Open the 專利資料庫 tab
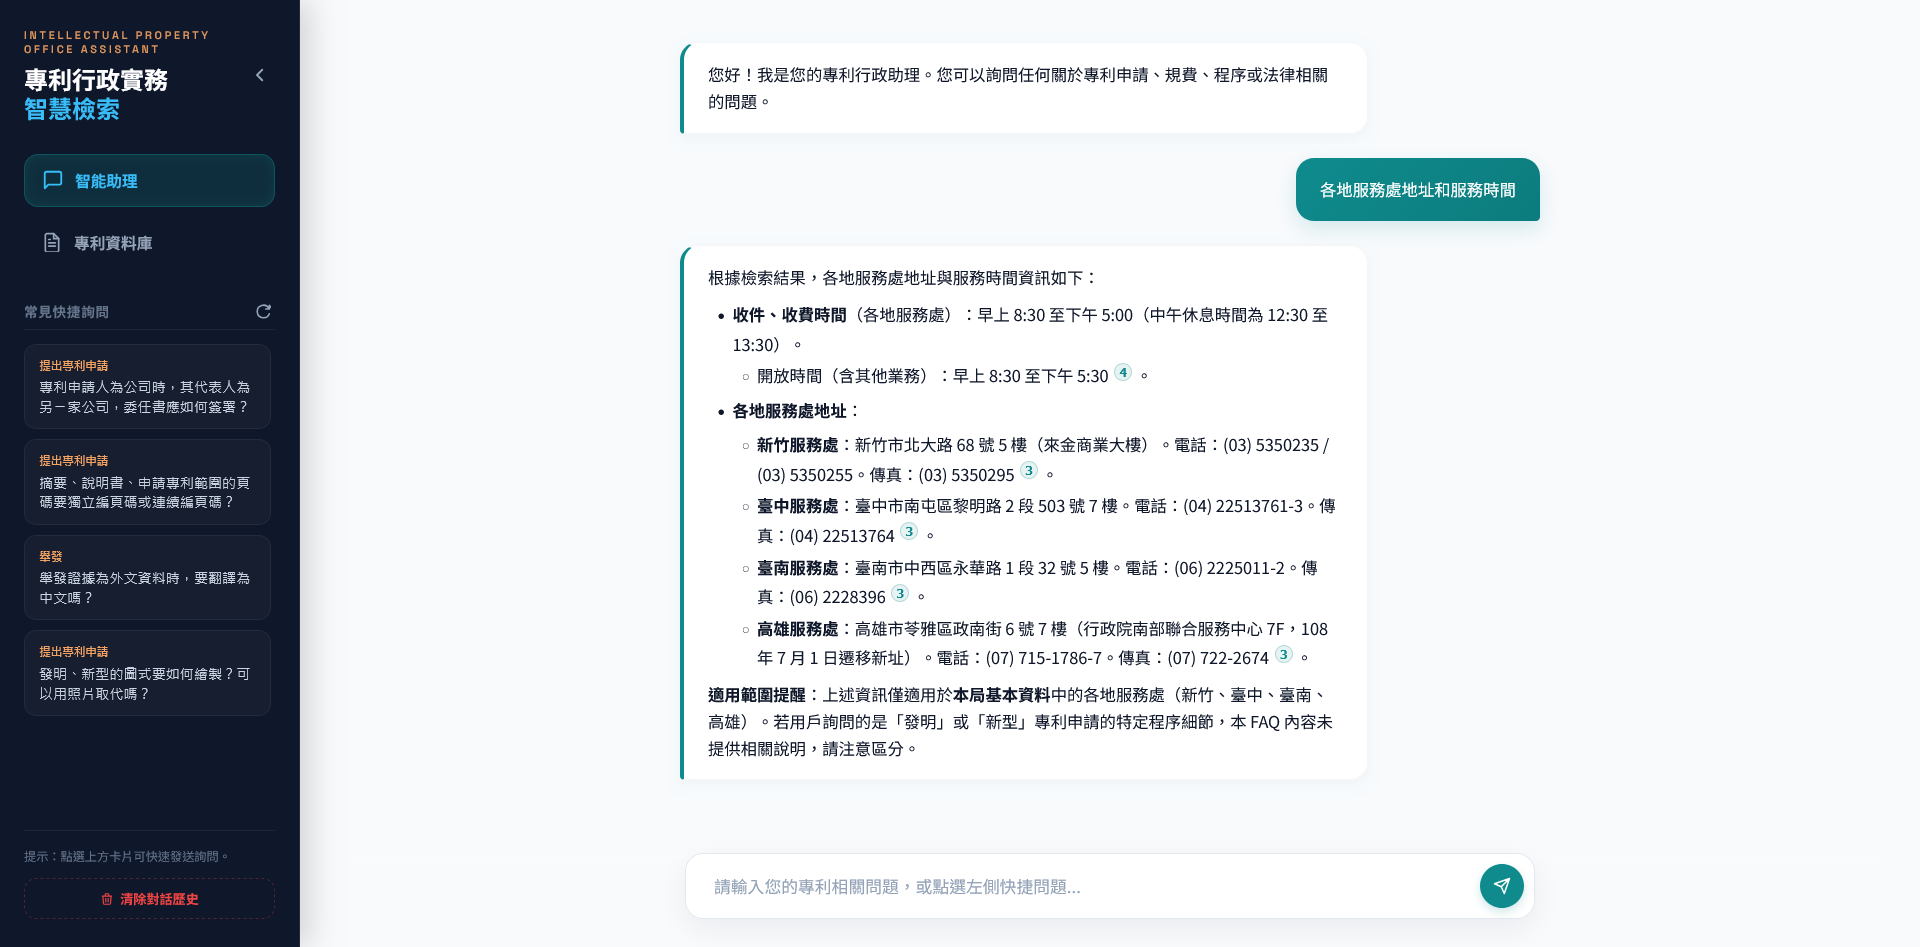This screenshot has height=947, width=1920. tap(149, 243)
